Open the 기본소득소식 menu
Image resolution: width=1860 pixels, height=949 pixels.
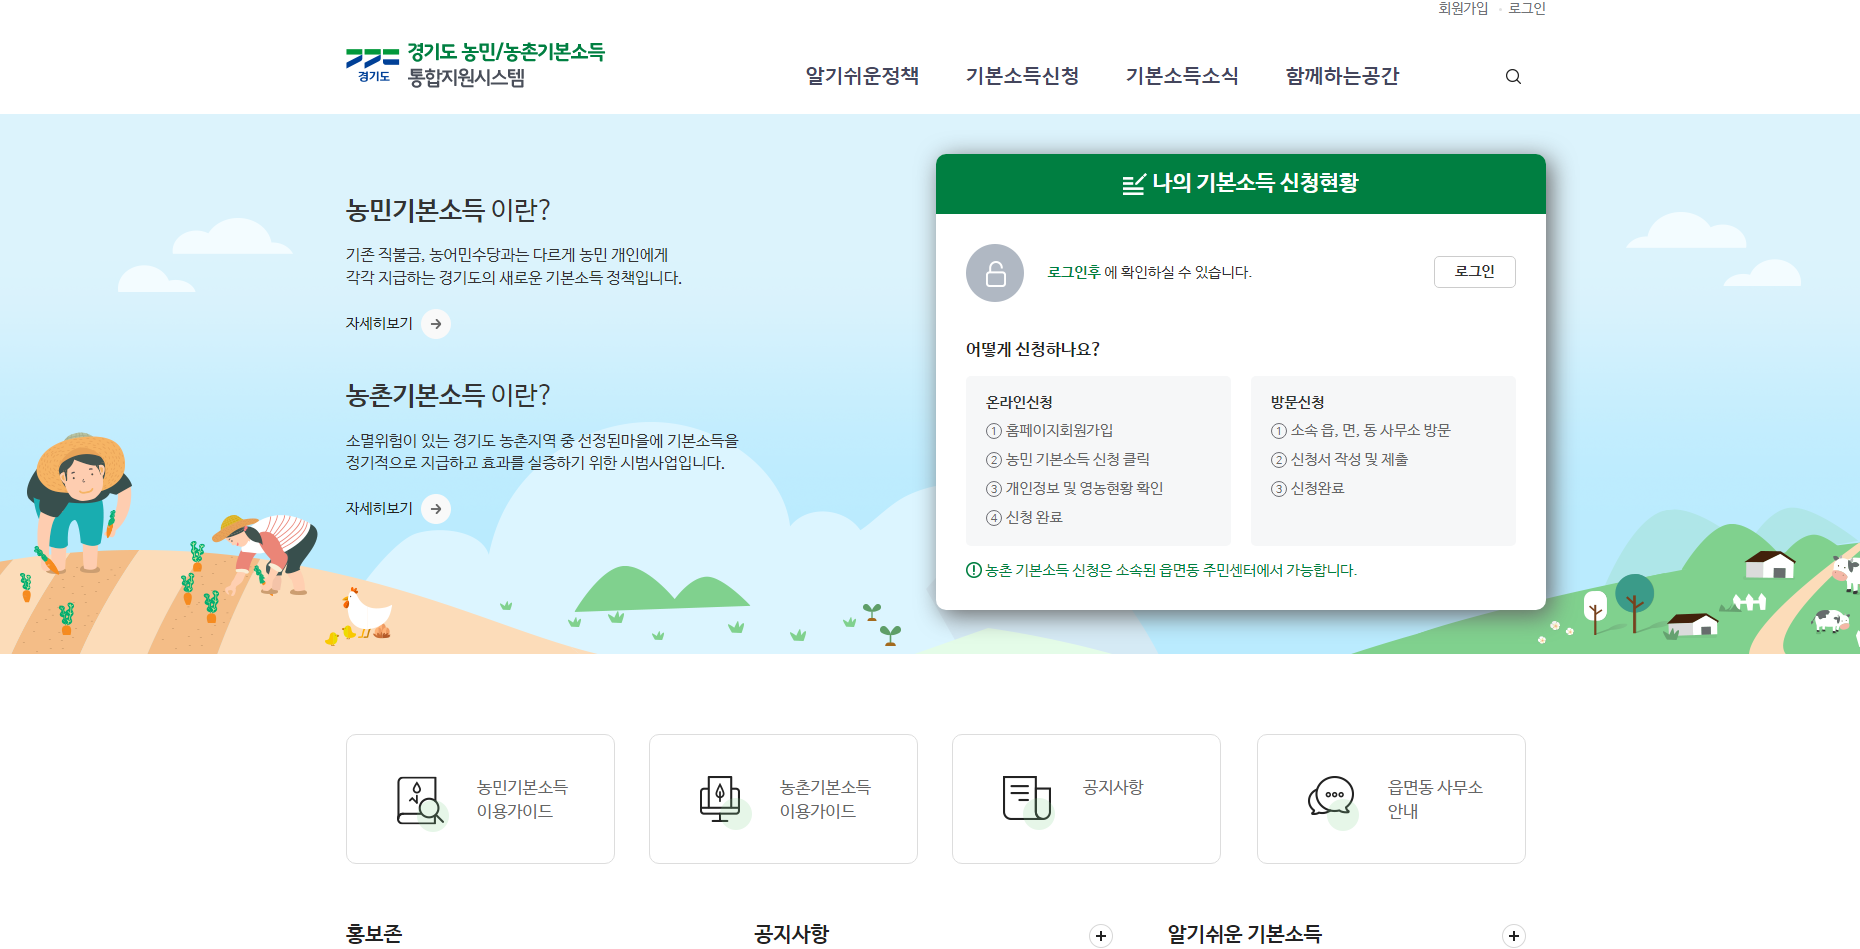click(x=1182, y=76)
